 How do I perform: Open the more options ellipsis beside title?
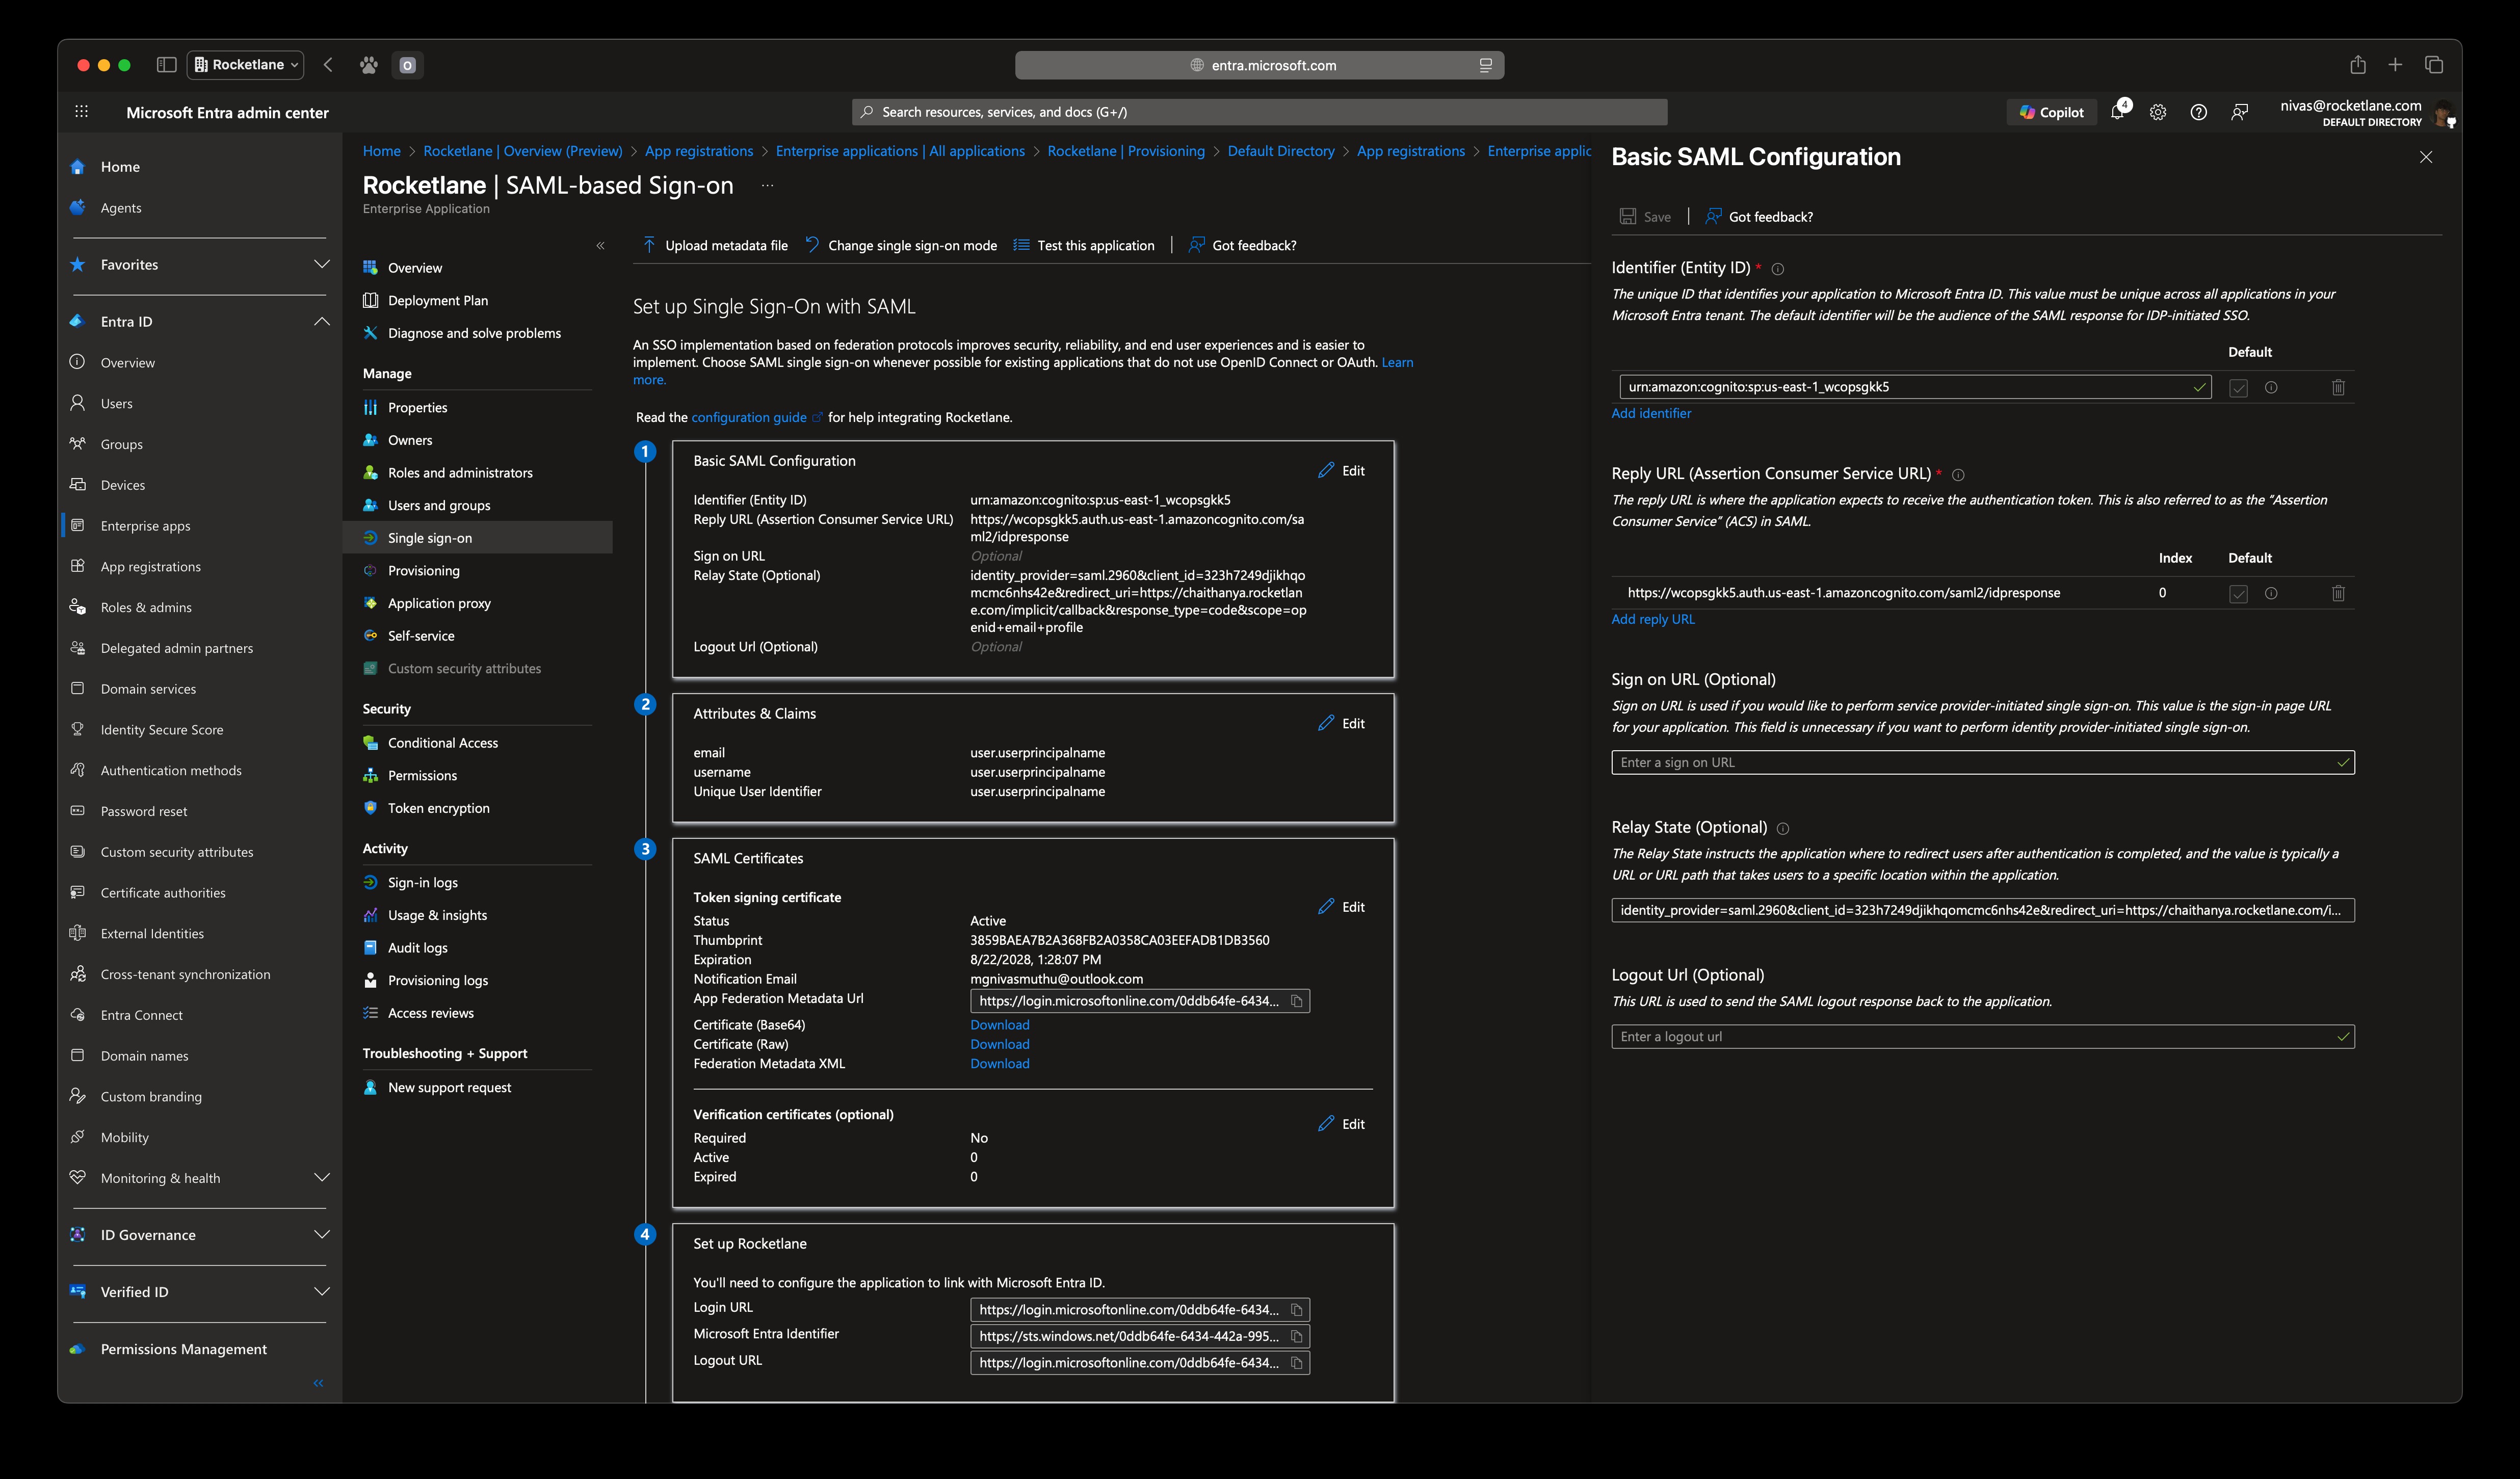767,185
